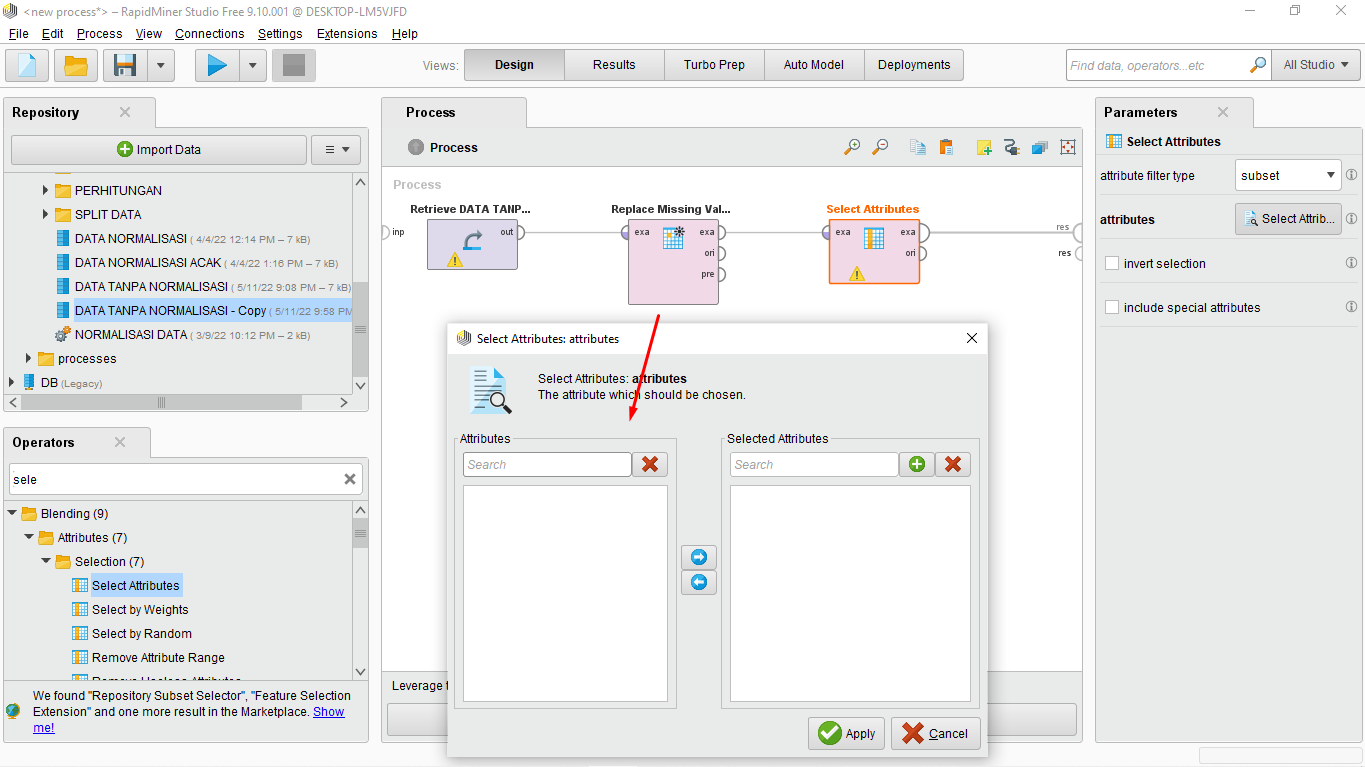Click the new process icon in toolbar
The image size is (1365, 767).
(x=27, y=65)
